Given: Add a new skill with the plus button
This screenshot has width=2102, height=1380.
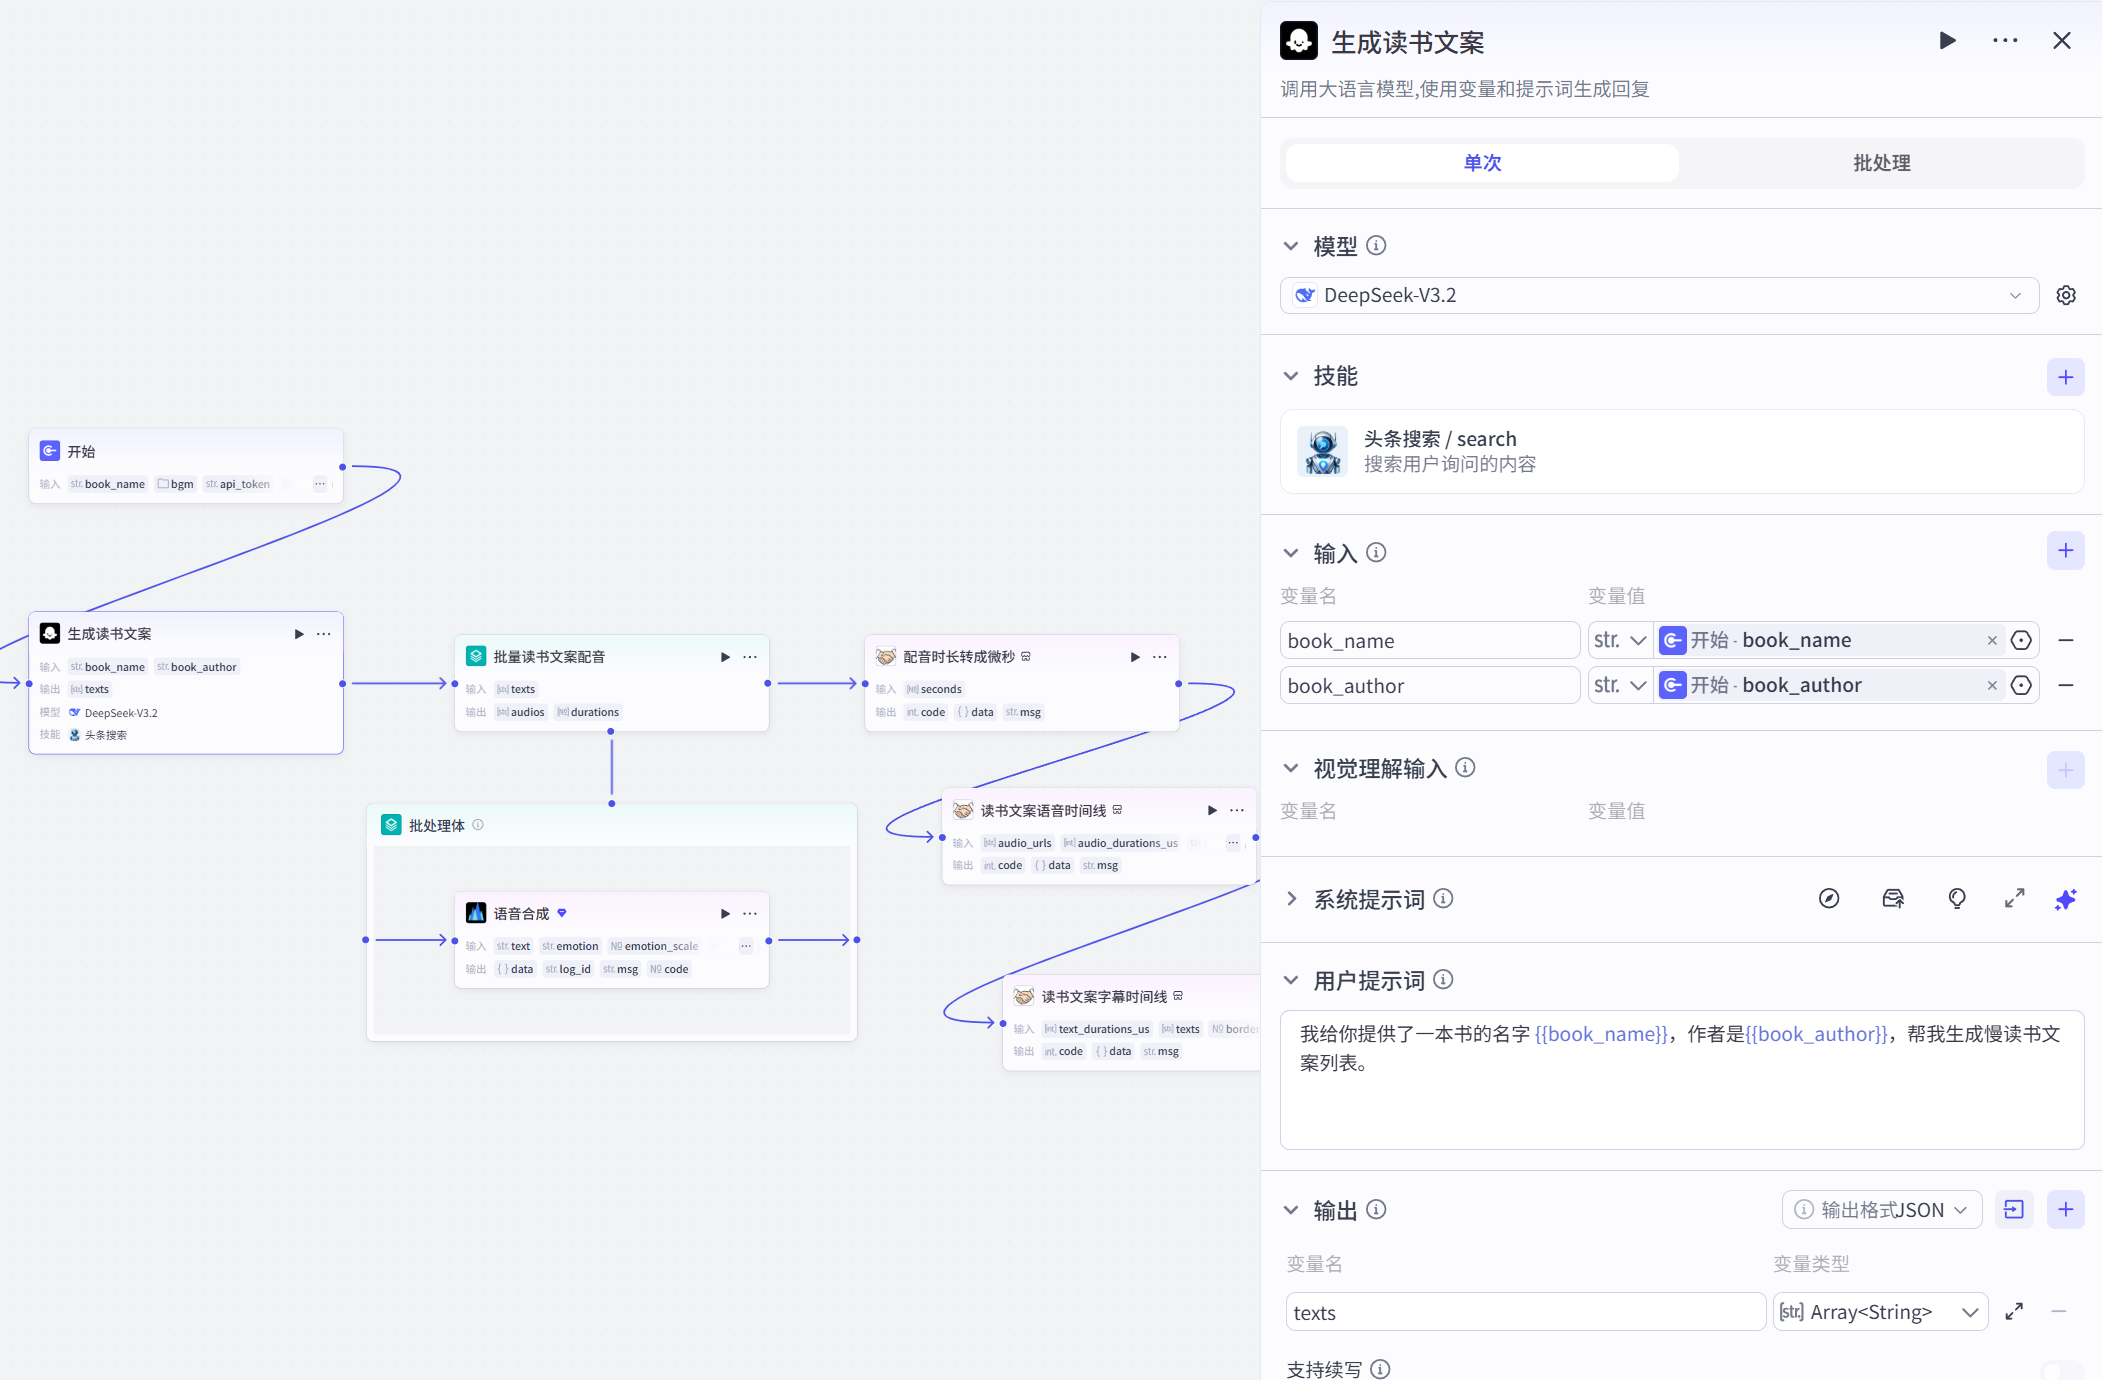Looking at the screenshot, I should tap(2066, 377).
